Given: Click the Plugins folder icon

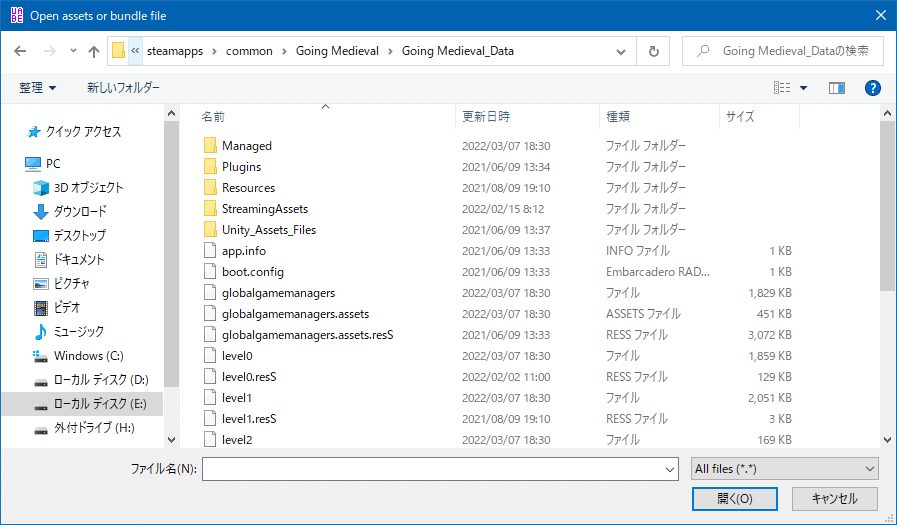Looking at the screenshot, I should coord(210,166).
